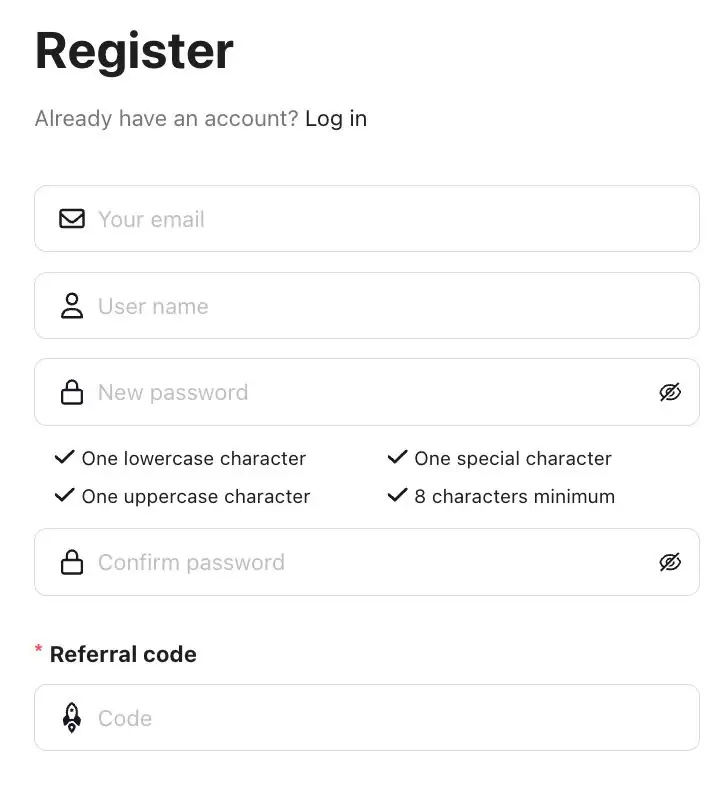This screenshot has height=786, width=728.
Task: Click checkmark beside One lowercase character
Action: tap(65, 457)
